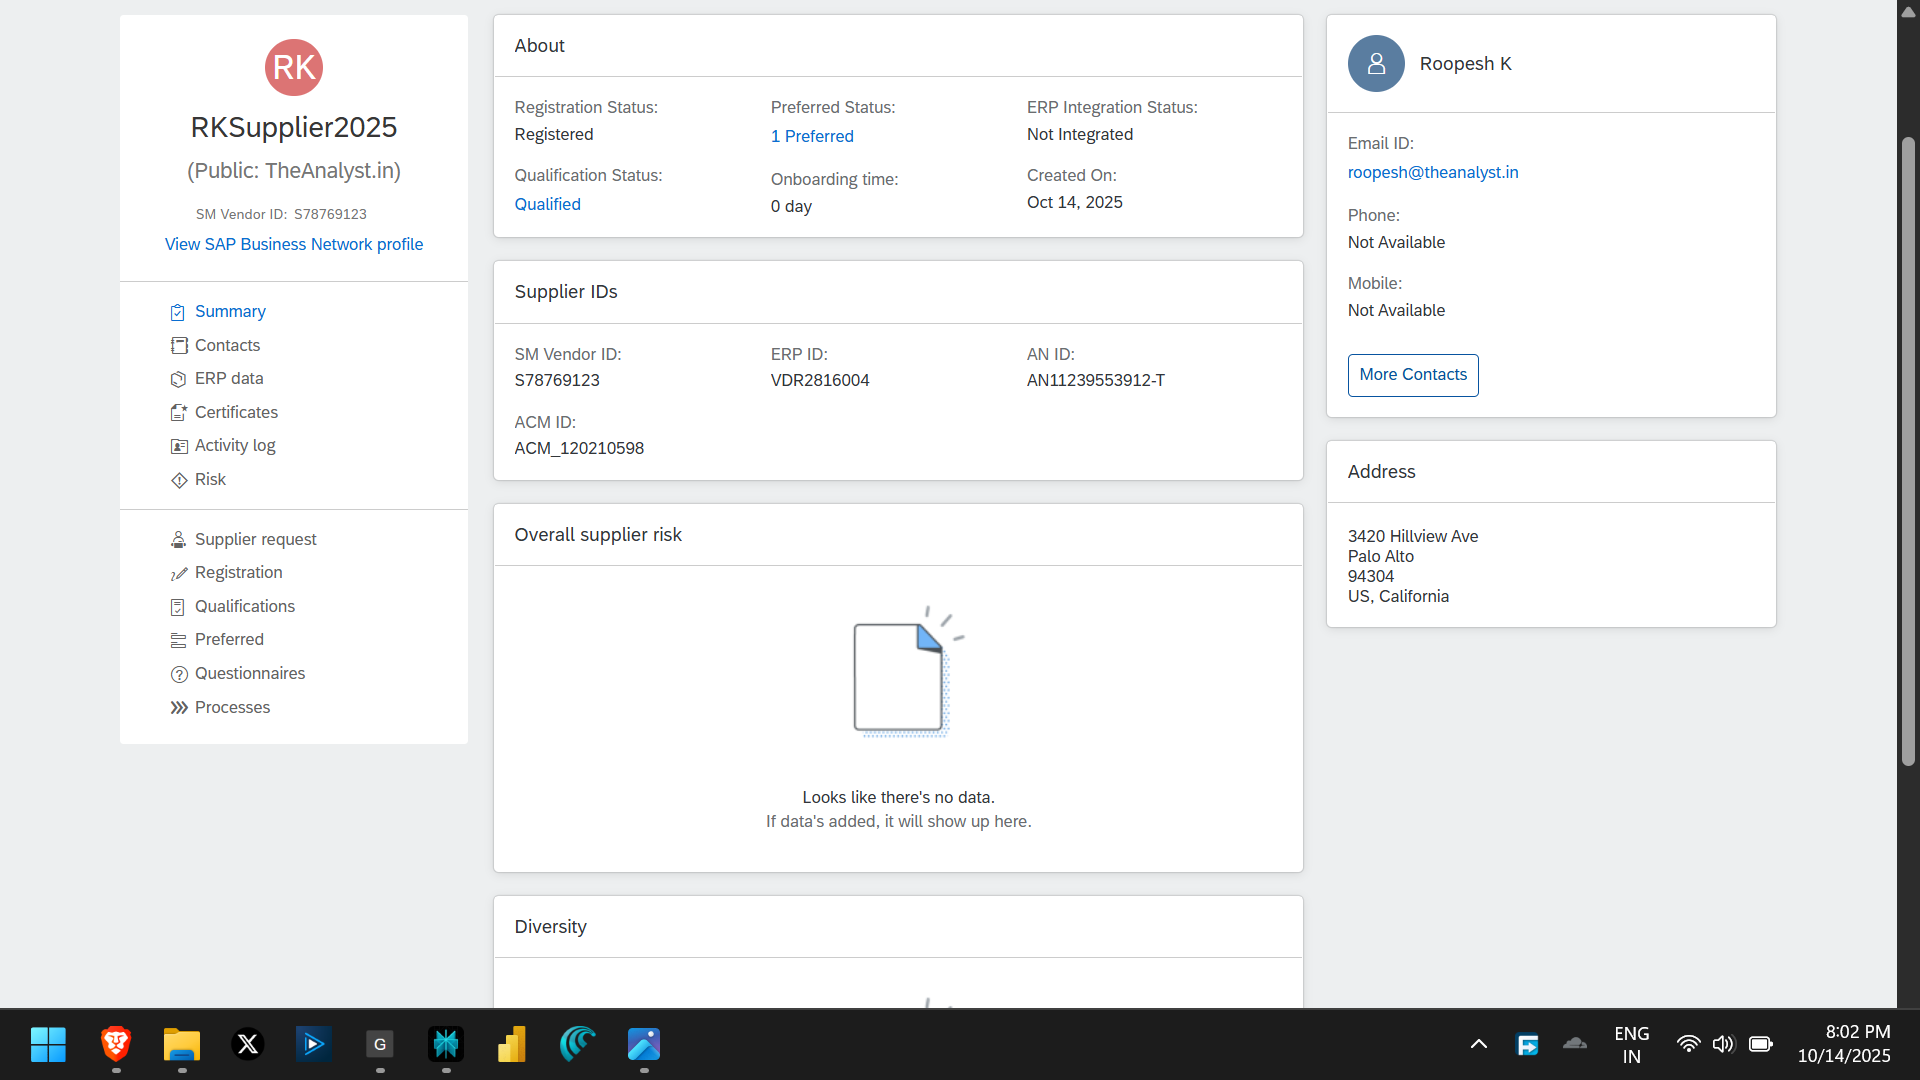Select the Preferred sidebar item
Viewport: 1920px width, 1080px height.
(x=229, y=640)
